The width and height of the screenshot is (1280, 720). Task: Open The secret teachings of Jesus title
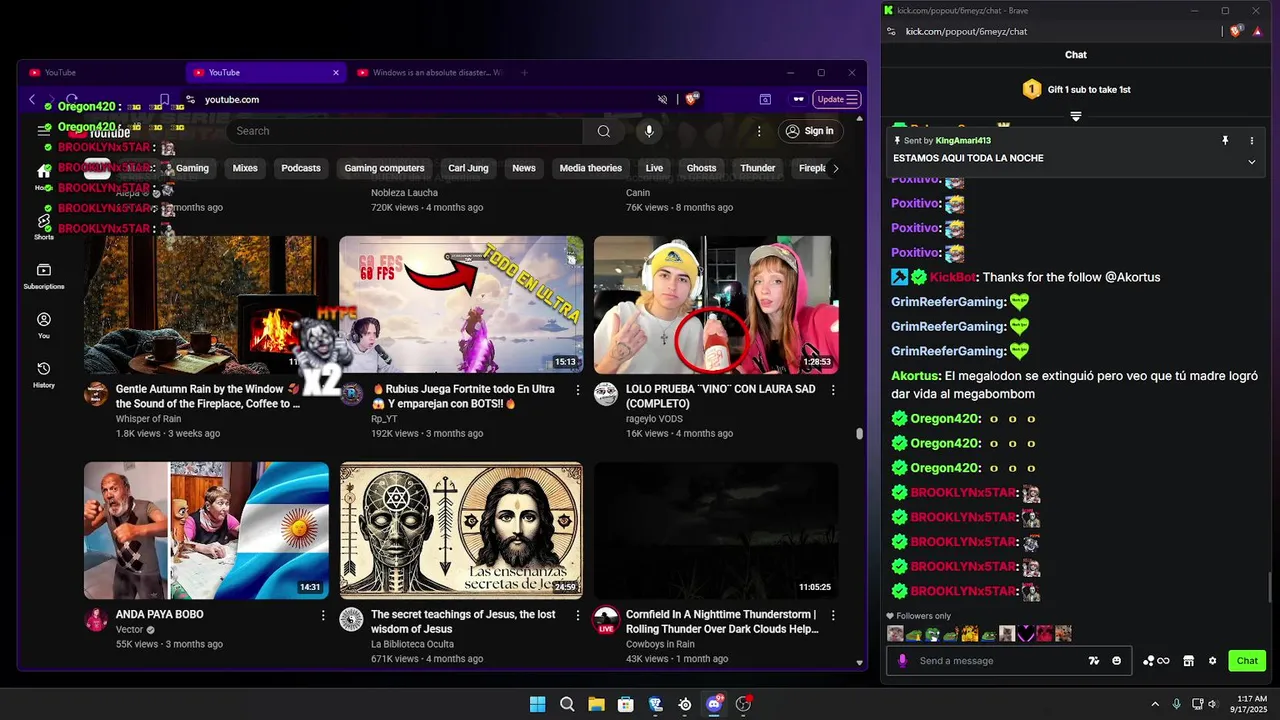tap(463, 621)
